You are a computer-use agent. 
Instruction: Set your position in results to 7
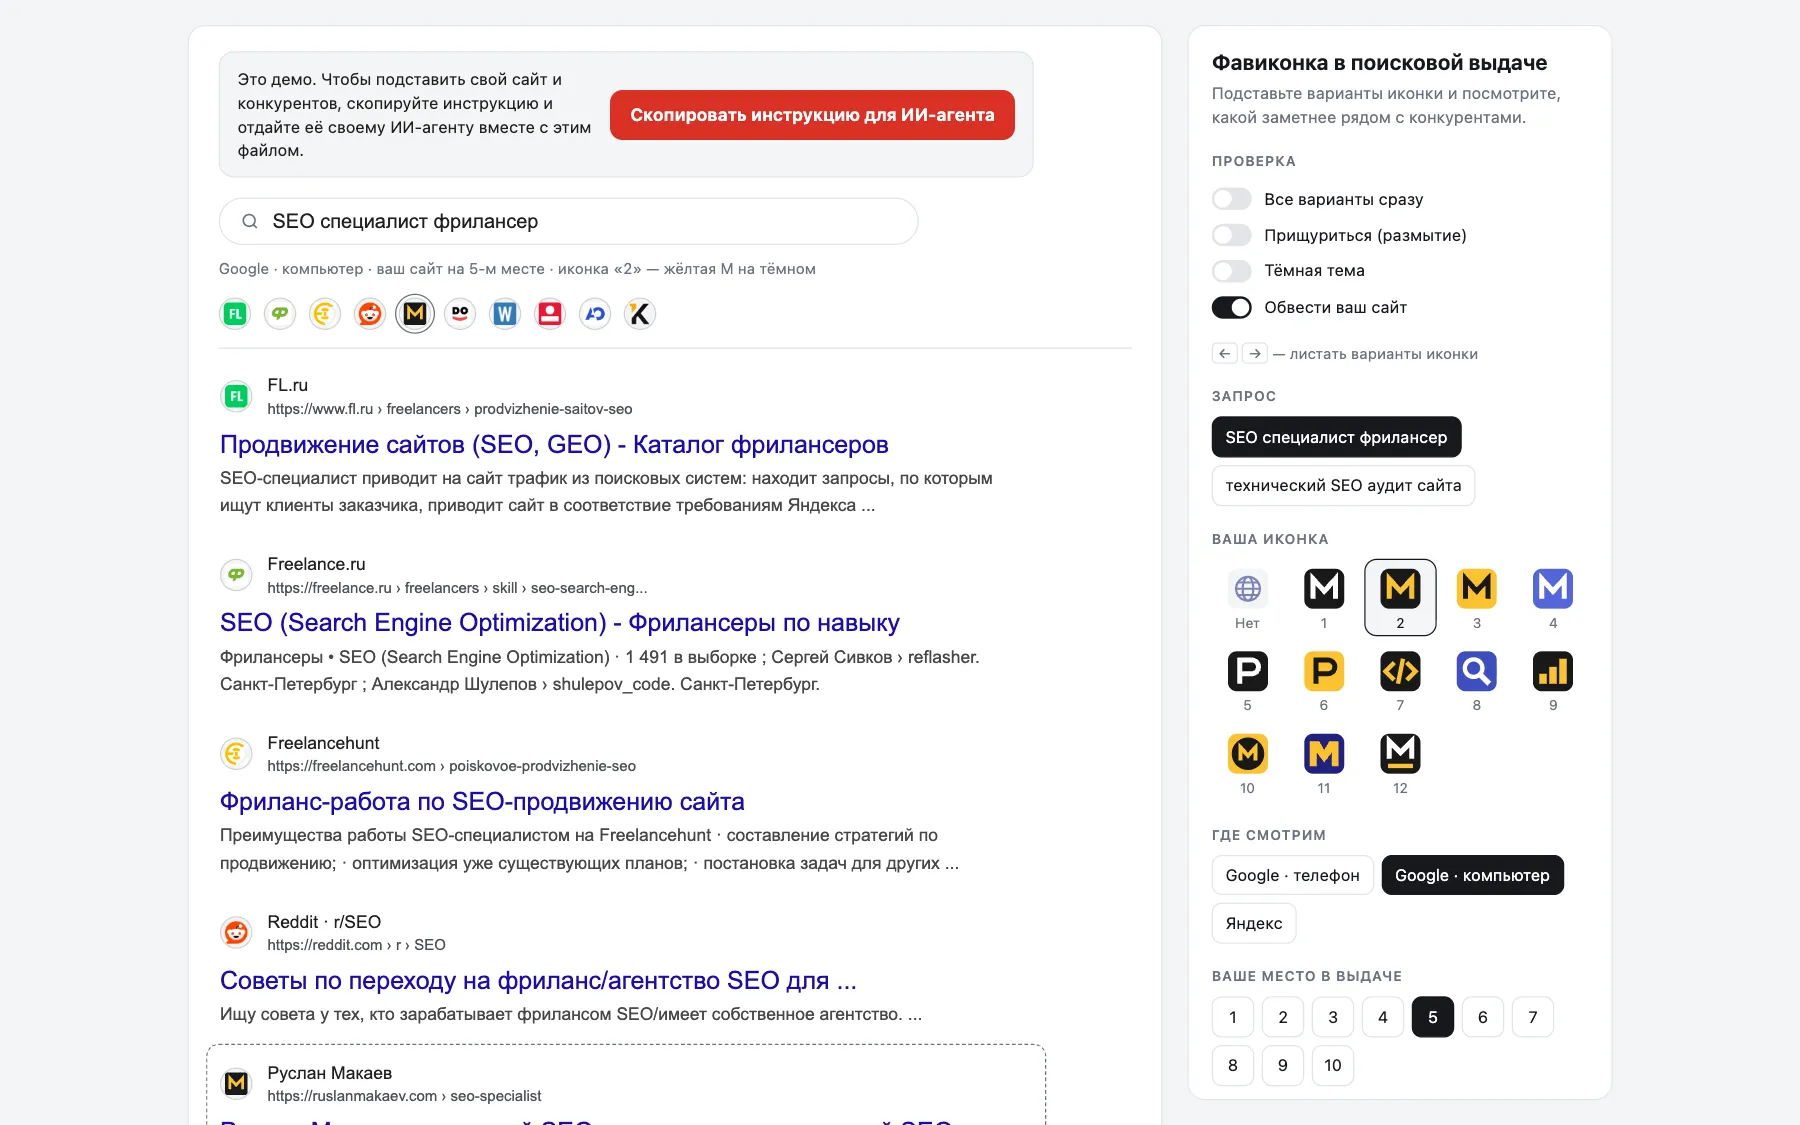coord(1533,1017)
